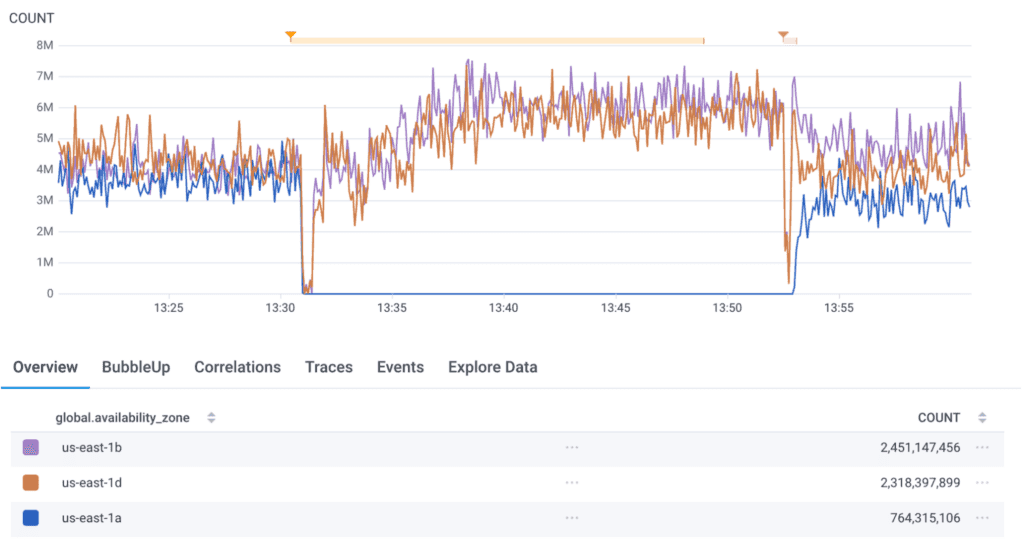The image size is (1024, 547).
Task: Open the ellipsis after the 2,318,397,899 count
Action: (982, 483)
